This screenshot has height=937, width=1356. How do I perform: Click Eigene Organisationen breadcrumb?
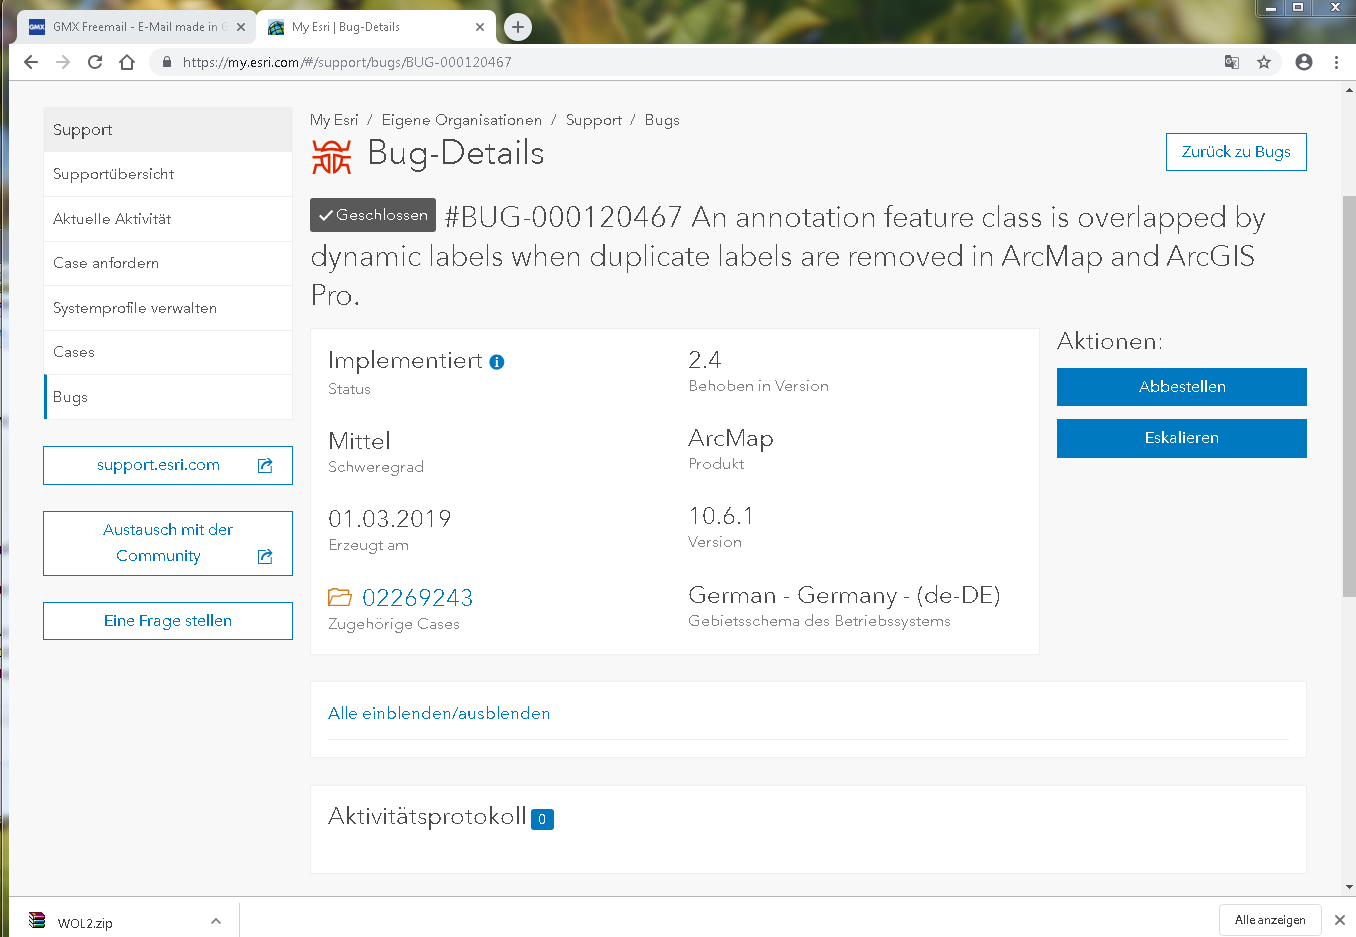462,120
